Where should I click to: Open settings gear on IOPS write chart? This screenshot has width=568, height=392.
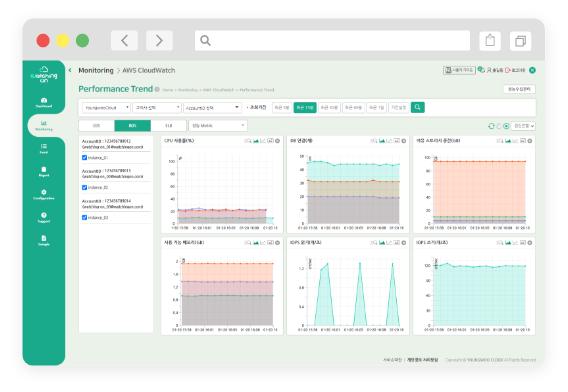click(530, 243)
